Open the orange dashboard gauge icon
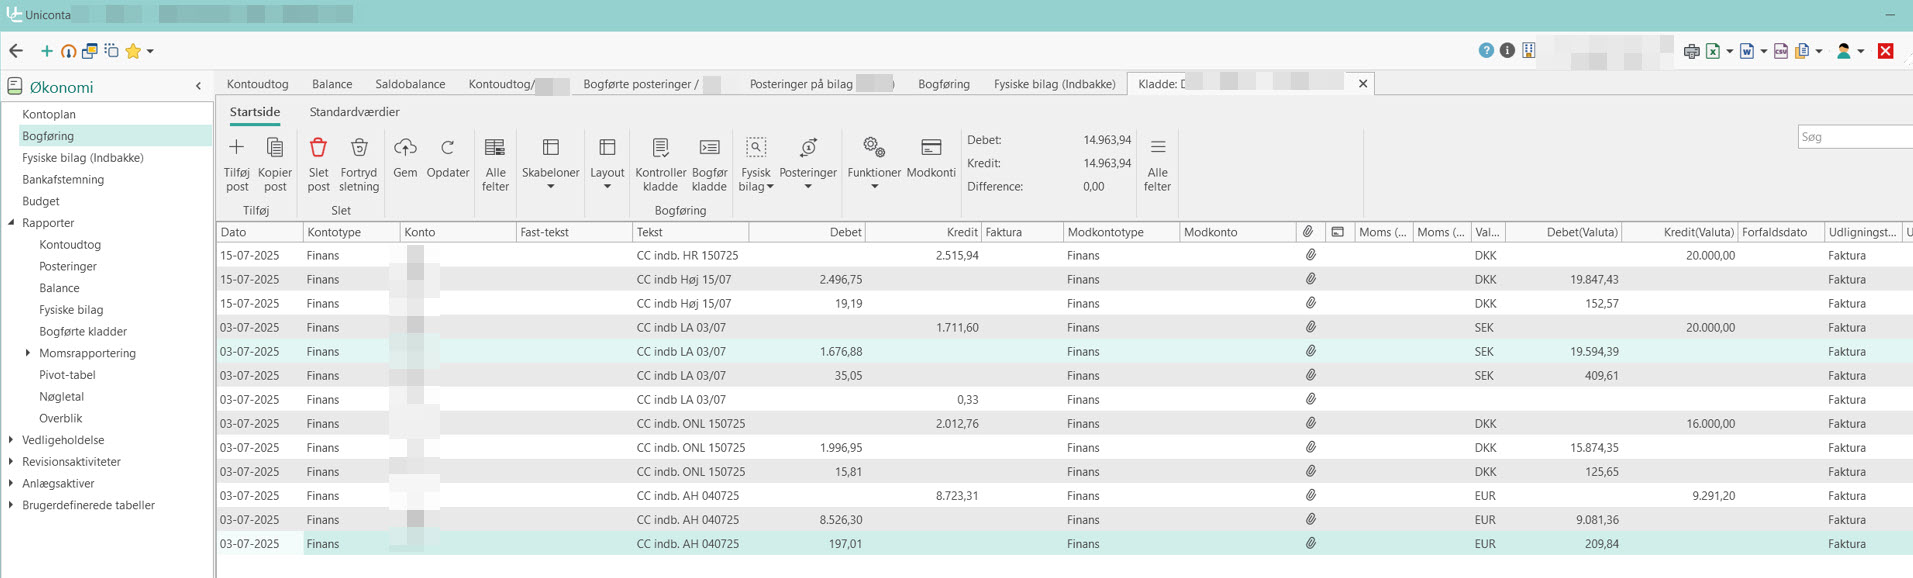Screen dimensions: 1913x578 (x=68, y=51)
